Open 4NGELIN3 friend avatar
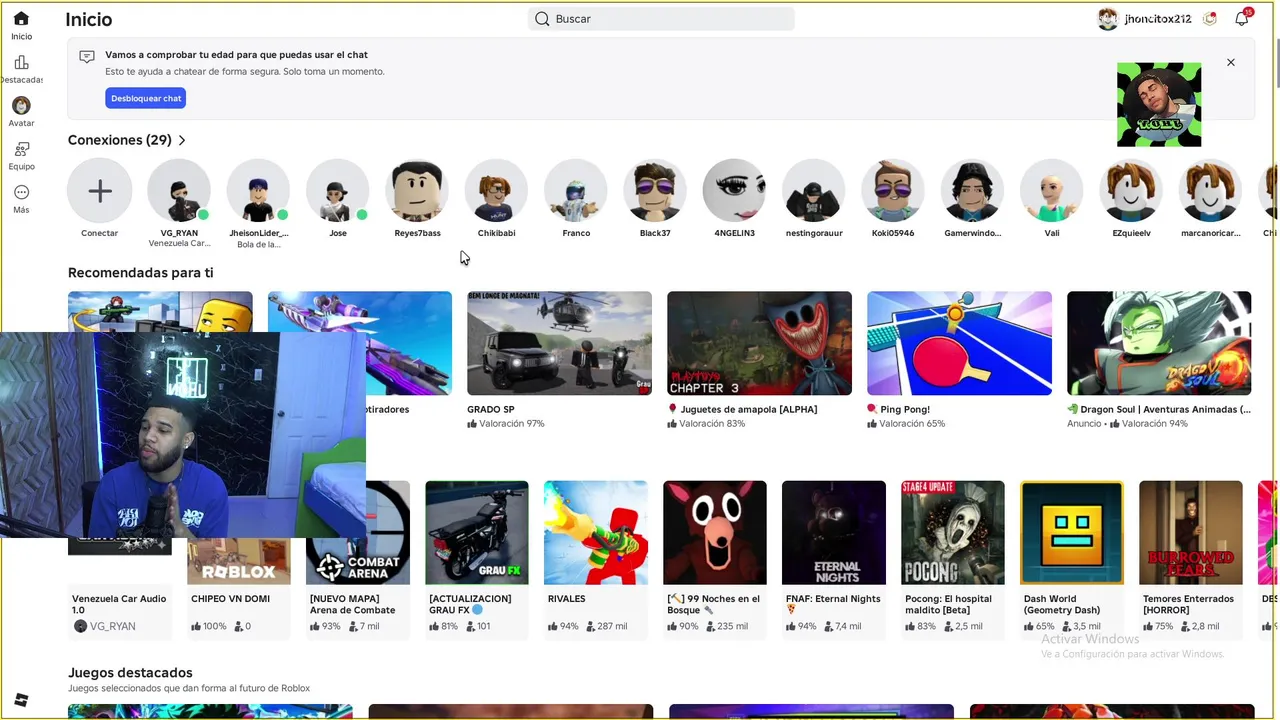Viewport: 1280px width, 720px height. coord(734,190)
